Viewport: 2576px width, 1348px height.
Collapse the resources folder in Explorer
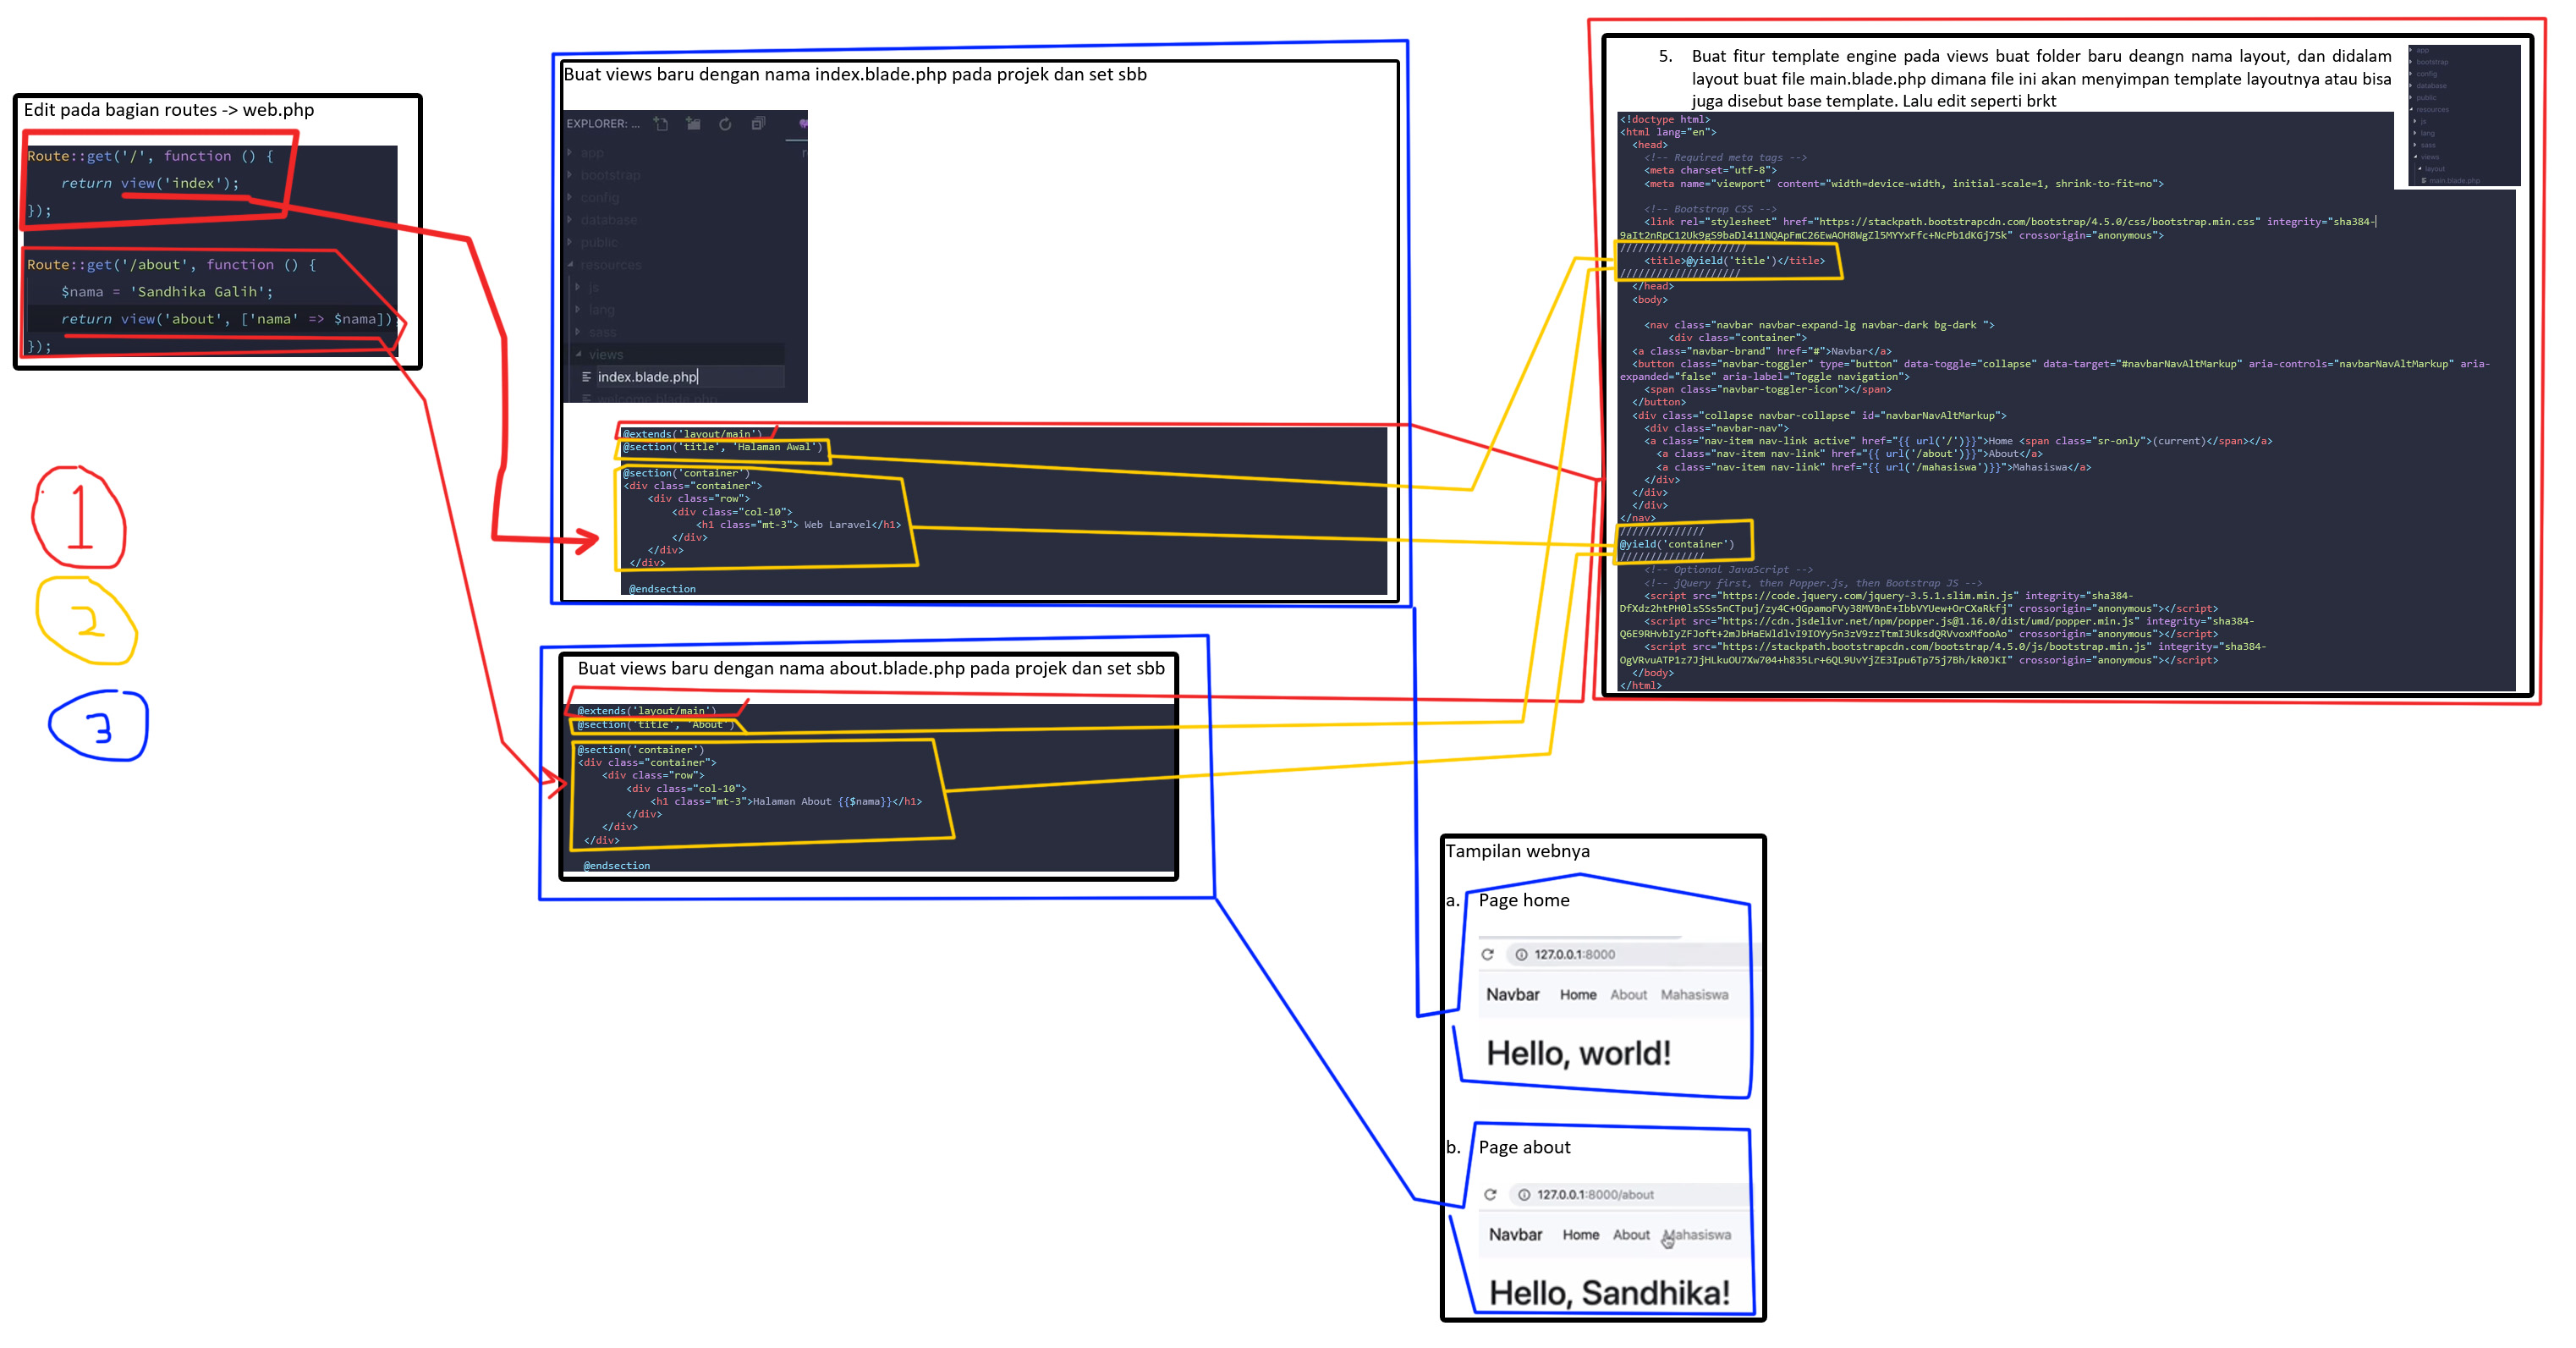[609, 265]
